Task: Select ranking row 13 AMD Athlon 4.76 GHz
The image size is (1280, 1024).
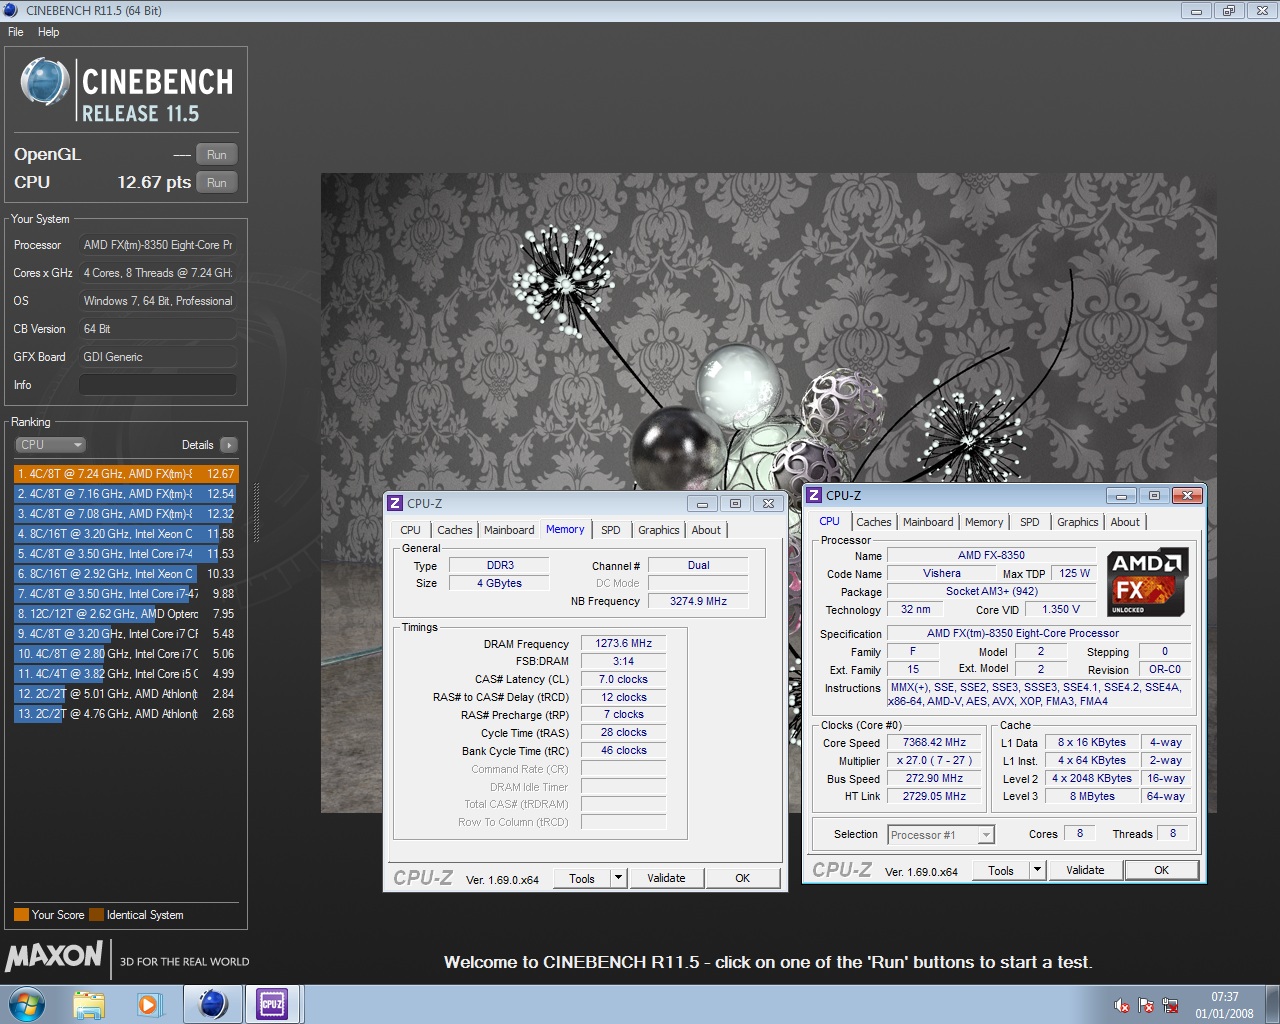Action: click(126, 714)
